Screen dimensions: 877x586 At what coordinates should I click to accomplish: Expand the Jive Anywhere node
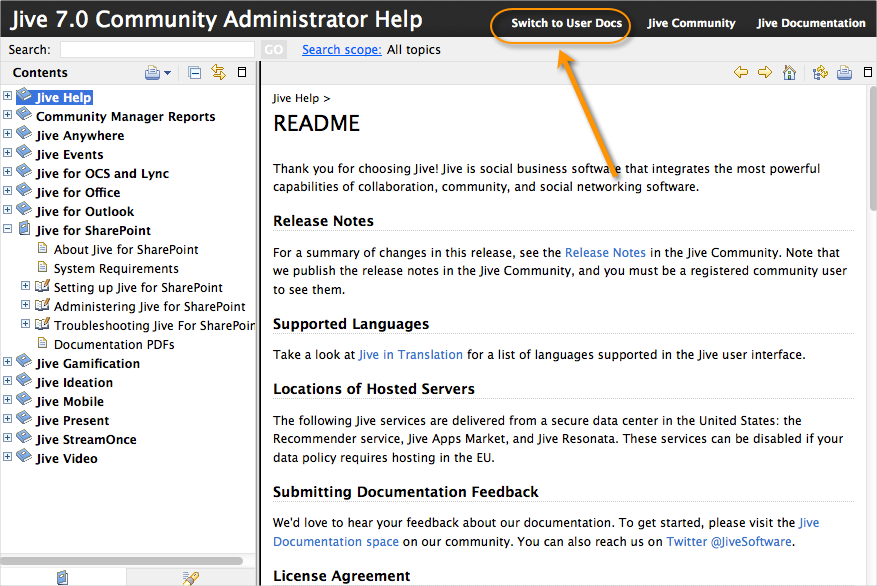(x=7, y=134)
